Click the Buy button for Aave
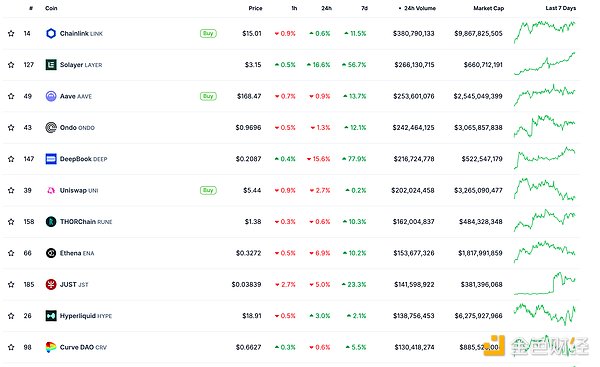600x367 pixels. [208, 96]
